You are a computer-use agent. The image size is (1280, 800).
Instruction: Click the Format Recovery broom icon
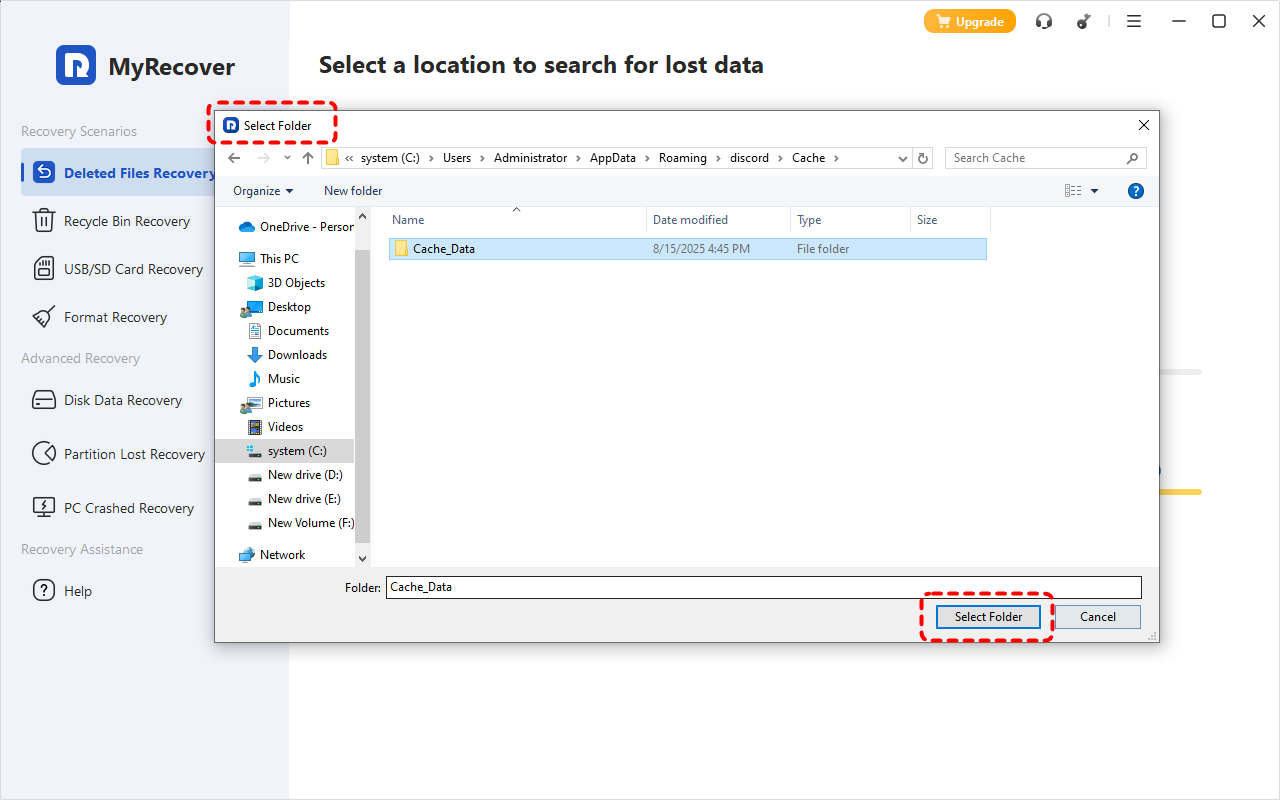(43, 317)
